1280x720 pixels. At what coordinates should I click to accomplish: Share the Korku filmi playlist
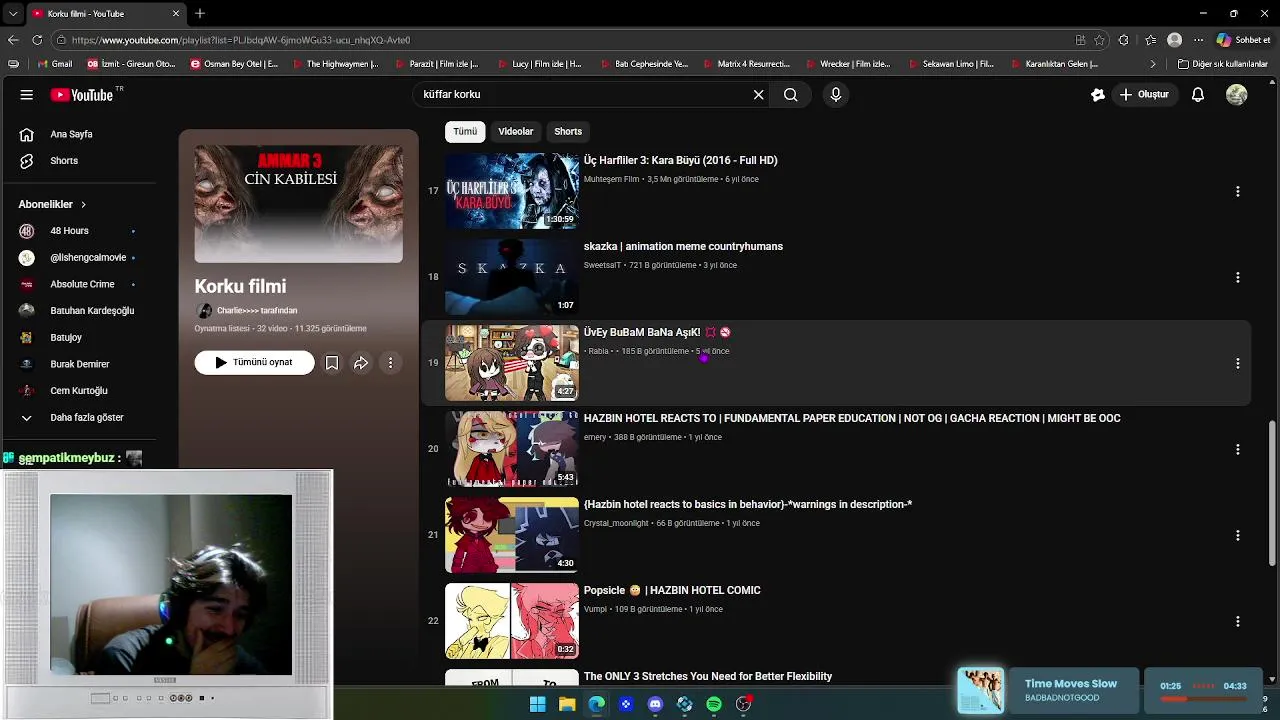361,363
